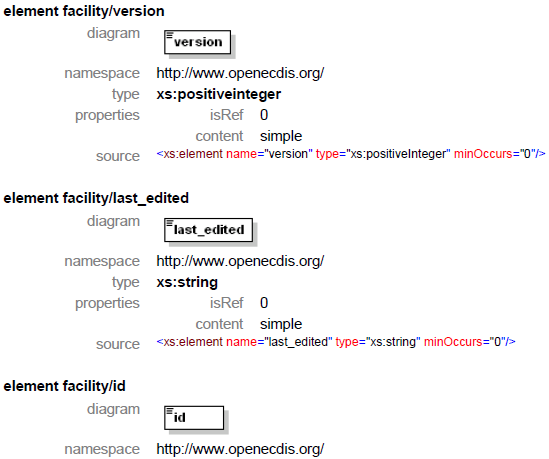Image resolution: width=549 pixels, height=459 pixels.
Task: Click the 'simple' content value under version
Action: click(281, 136)
